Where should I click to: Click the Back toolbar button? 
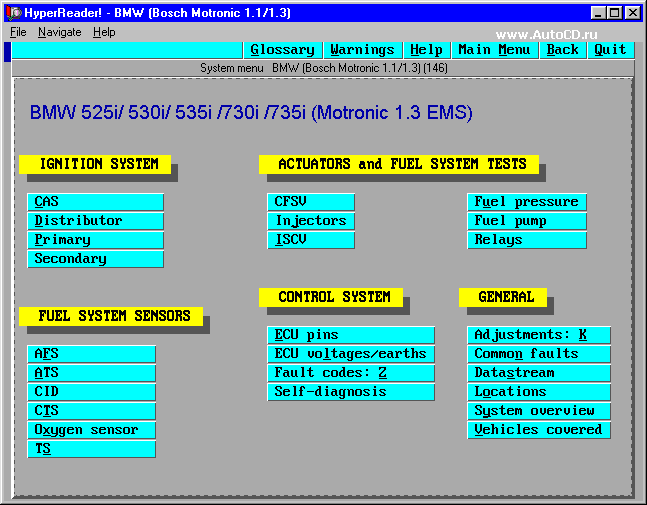coord(563,50)
